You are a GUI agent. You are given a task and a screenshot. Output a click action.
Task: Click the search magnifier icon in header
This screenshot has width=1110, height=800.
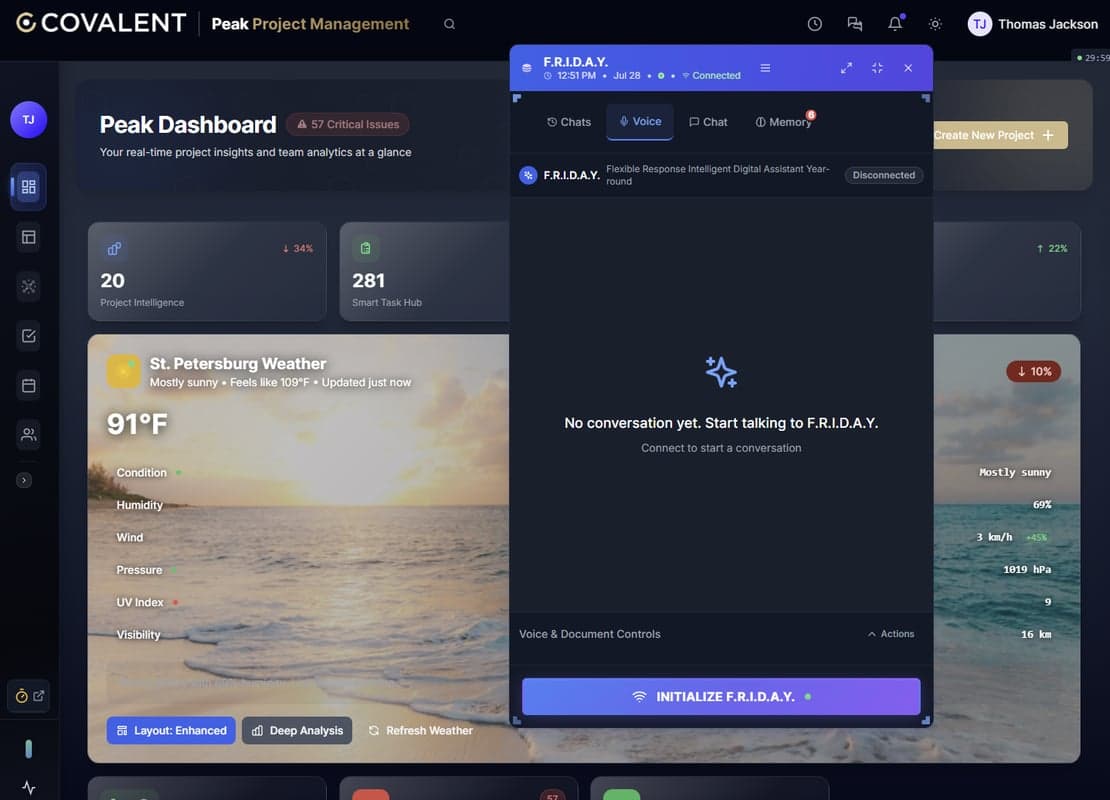pyautogui.click(x=449, y=24)
